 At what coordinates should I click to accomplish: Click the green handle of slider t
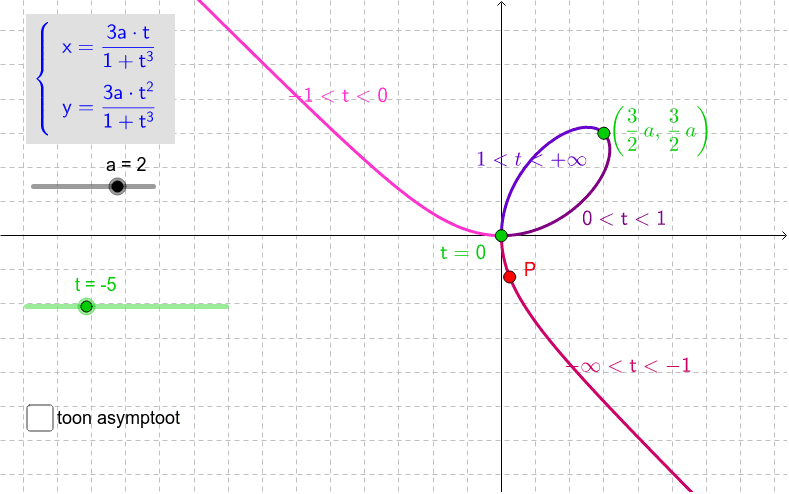point(87,306)
